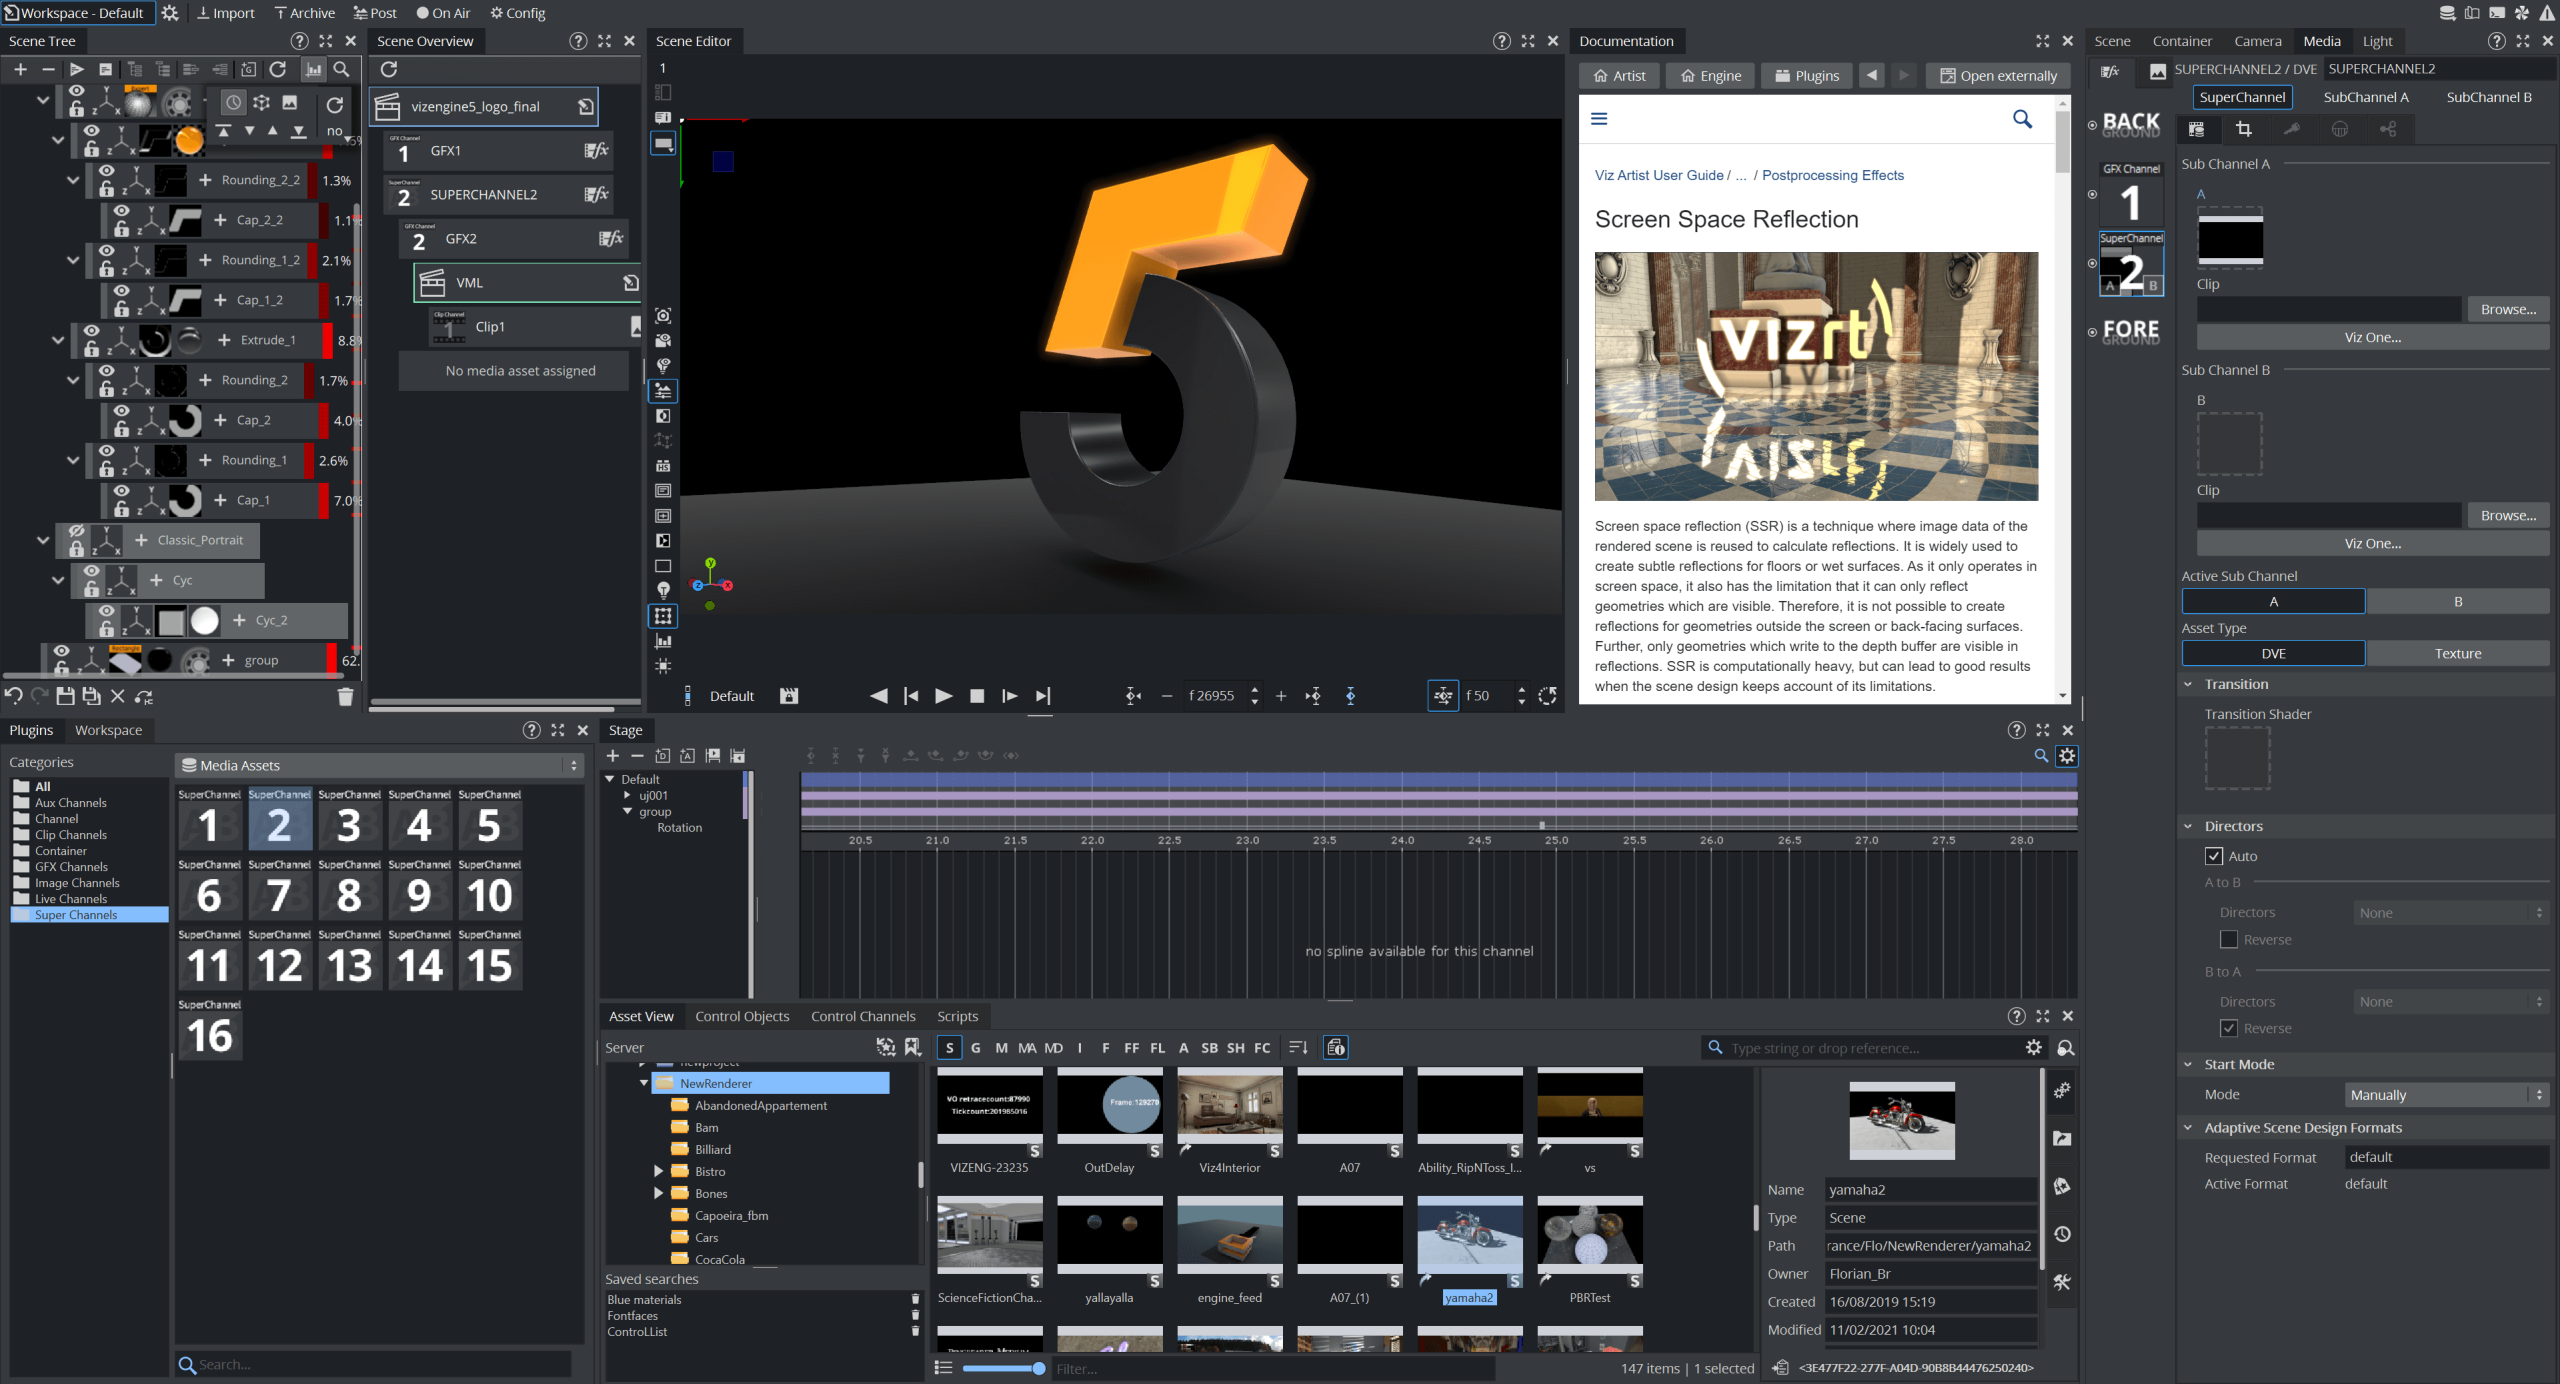Enable the Auto checkbox under Directors
Screen dimensions: 2560x1384
[x=2215, y=856]
